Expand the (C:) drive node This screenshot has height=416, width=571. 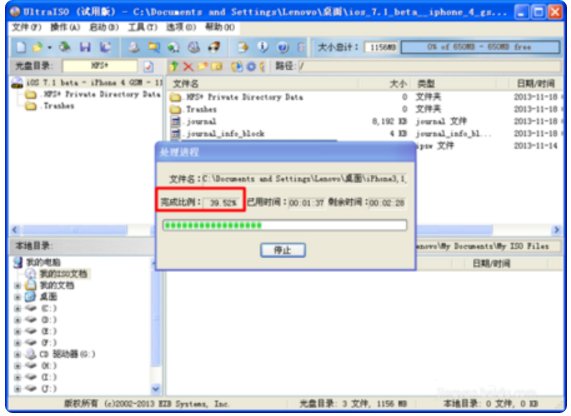(x=17, y=309)
